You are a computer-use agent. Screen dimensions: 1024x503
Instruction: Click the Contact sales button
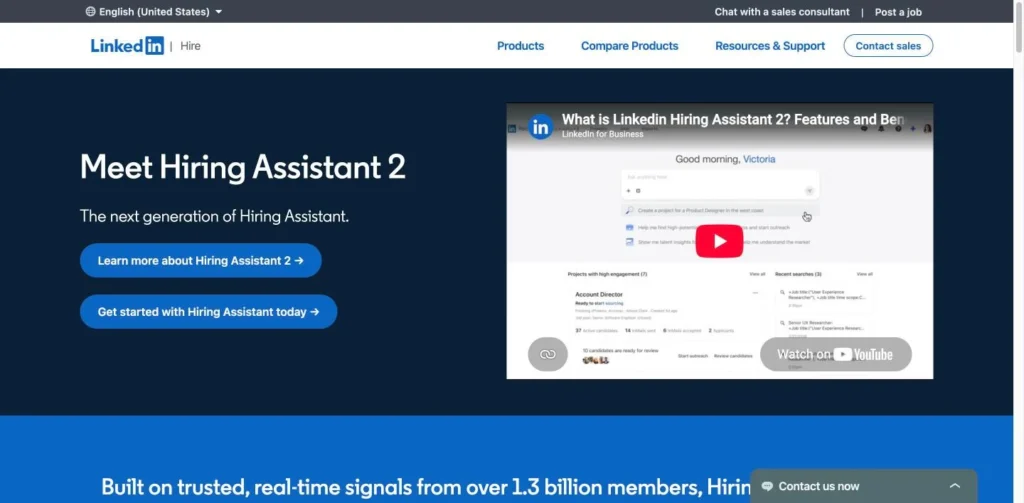pyautogui.click(x=888, y=46)
